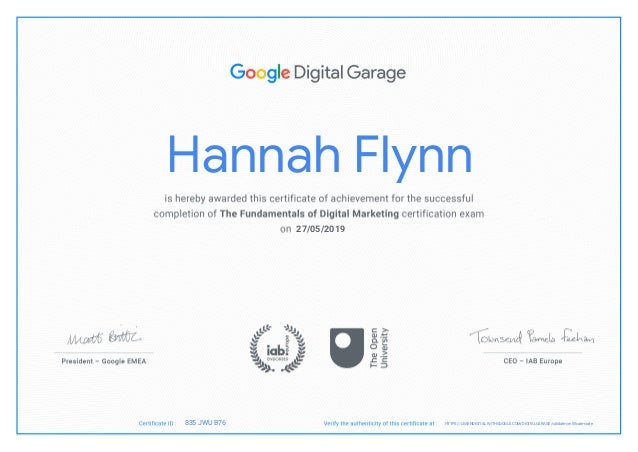638x452 pixels.
Task: Click the Townsend Pamela Feehan signature
Action: point(532,337)
